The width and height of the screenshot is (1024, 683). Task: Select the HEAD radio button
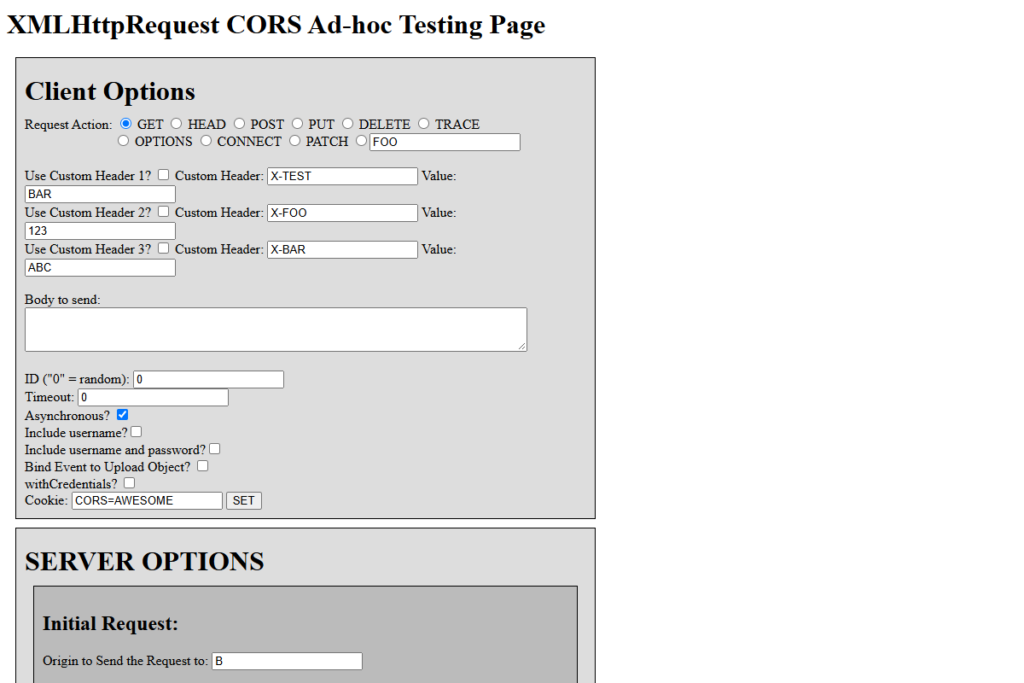click(176, 123)
